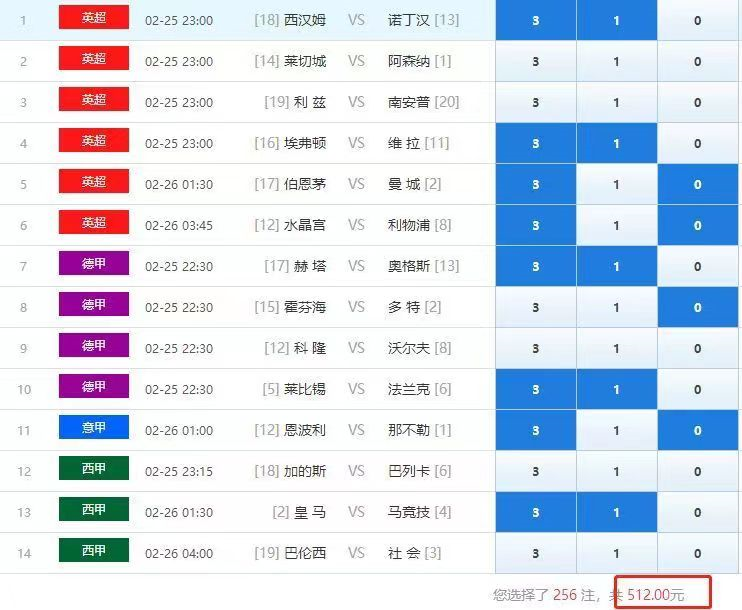Image resolution: width=742 pixels, height=610 pixels.
Task: Select 3 for 霍芬海 vs 多特
Action: coord(536,308)
